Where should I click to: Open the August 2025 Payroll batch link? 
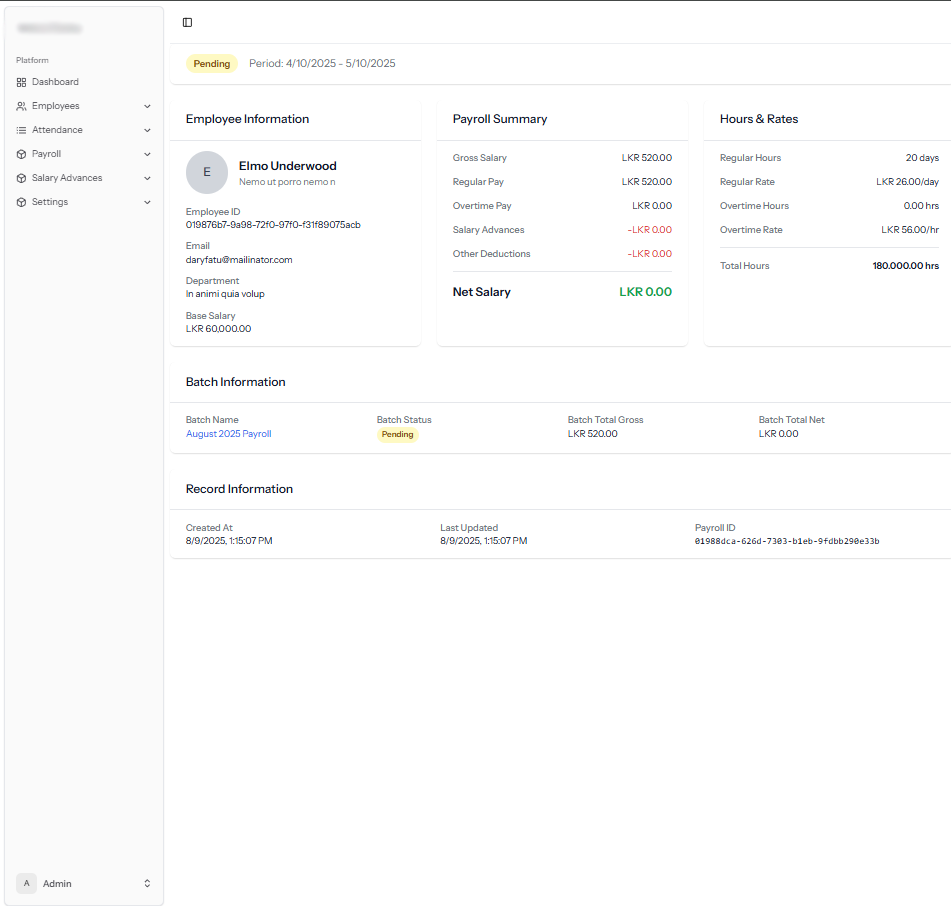coord(229,434)
